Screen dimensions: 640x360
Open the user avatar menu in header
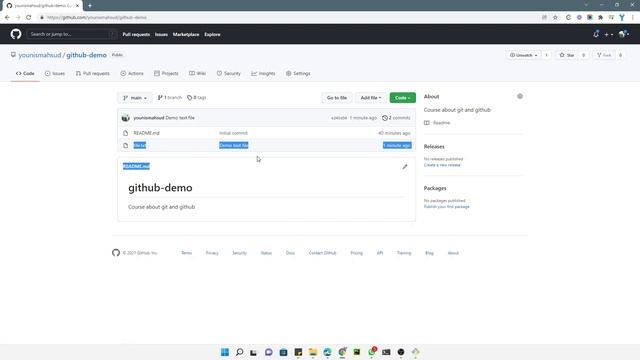623,34
